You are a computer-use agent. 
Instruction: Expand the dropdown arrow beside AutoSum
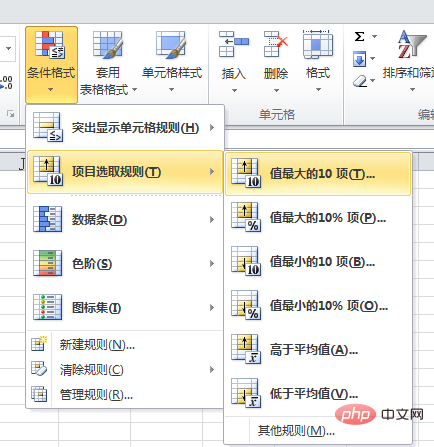[x=374, y=36]
